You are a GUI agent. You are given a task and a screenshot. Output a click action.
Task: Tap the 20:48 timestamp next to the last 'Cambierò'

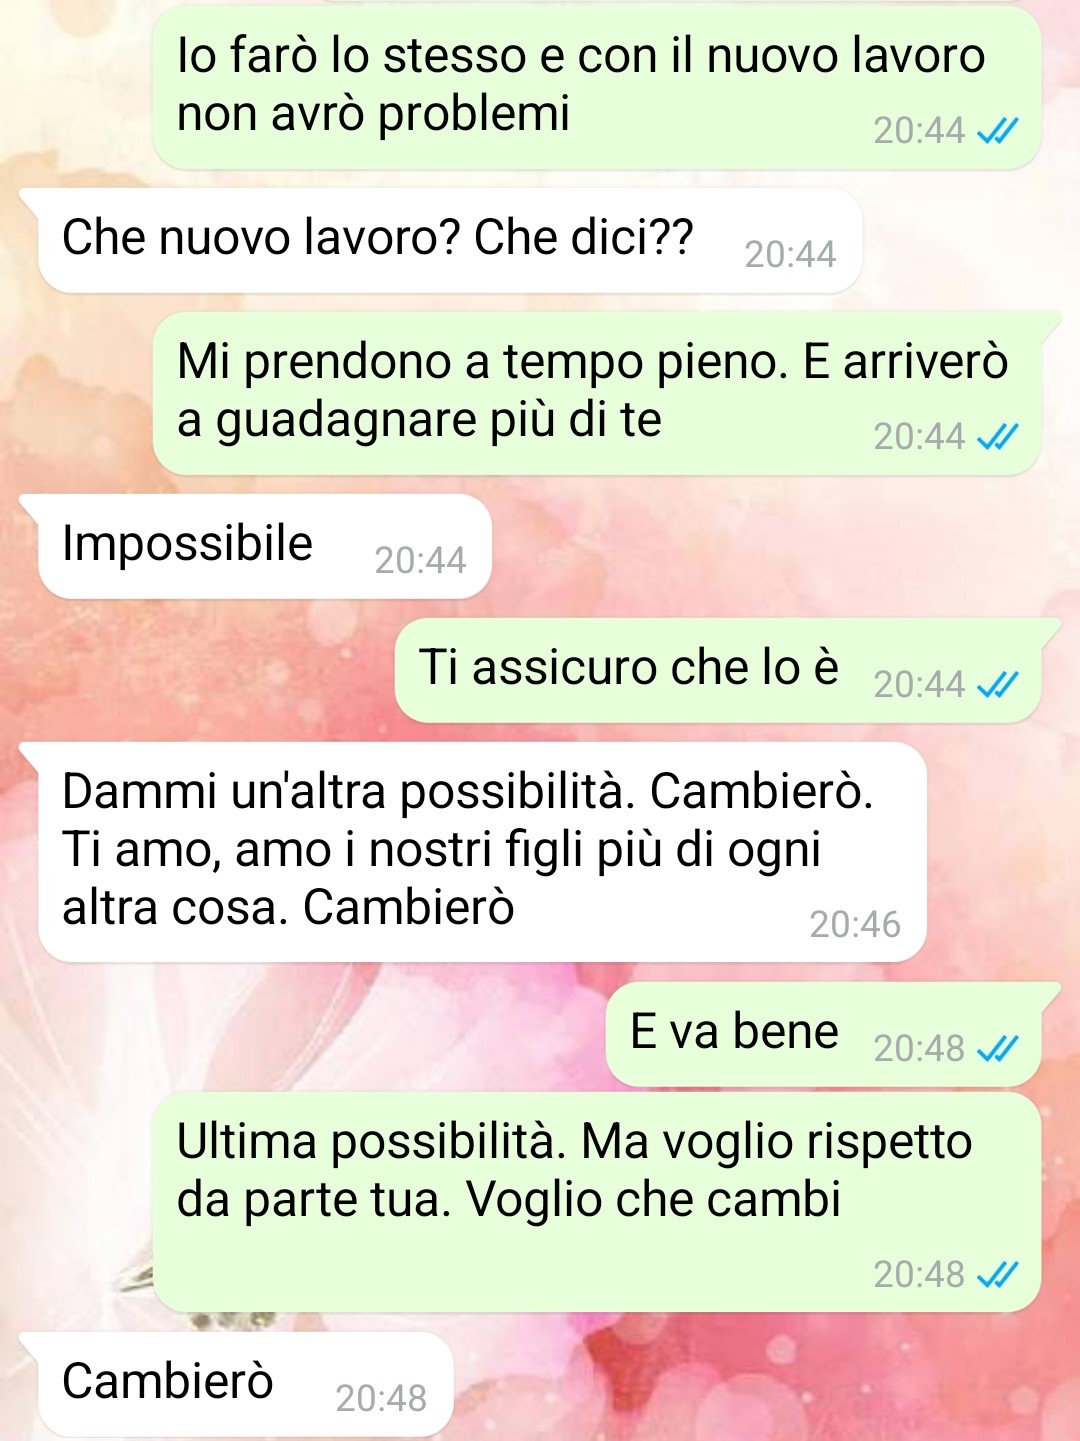tap(381, 1399)
